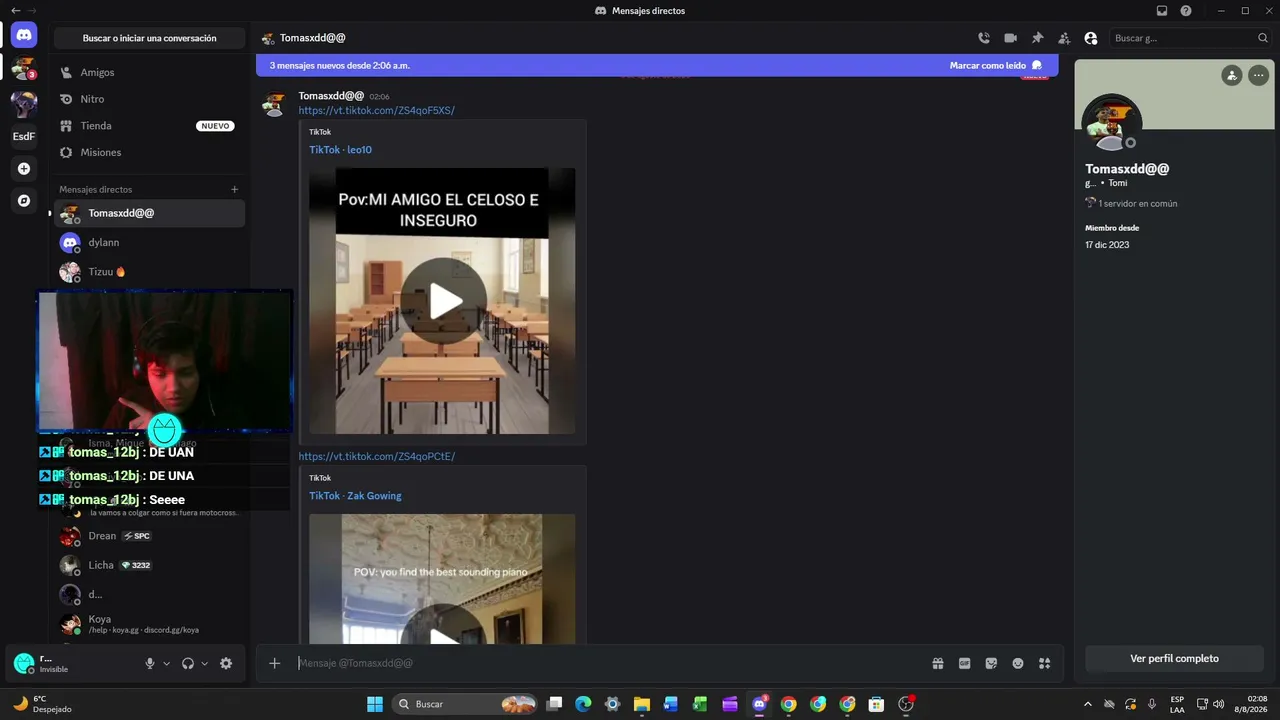Open the Drean direct message
The image size is (1280, 720).
[x=150, y=536]
